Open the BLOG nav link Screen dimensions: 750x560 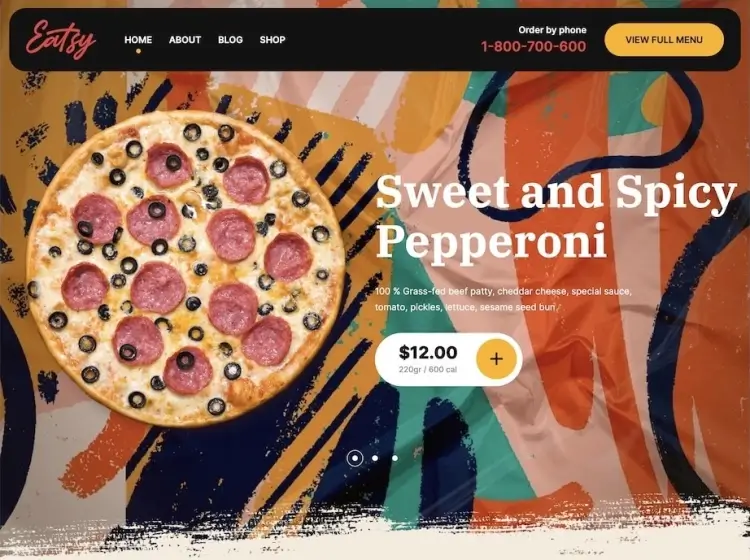(x=231, y=40)
